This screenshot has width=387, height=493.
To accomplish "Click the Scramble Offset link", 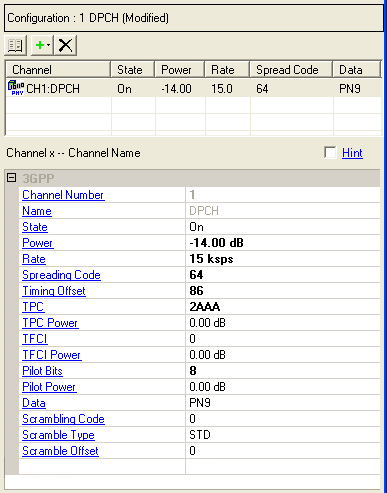I will pyautogui.click(x=60, y=451).
